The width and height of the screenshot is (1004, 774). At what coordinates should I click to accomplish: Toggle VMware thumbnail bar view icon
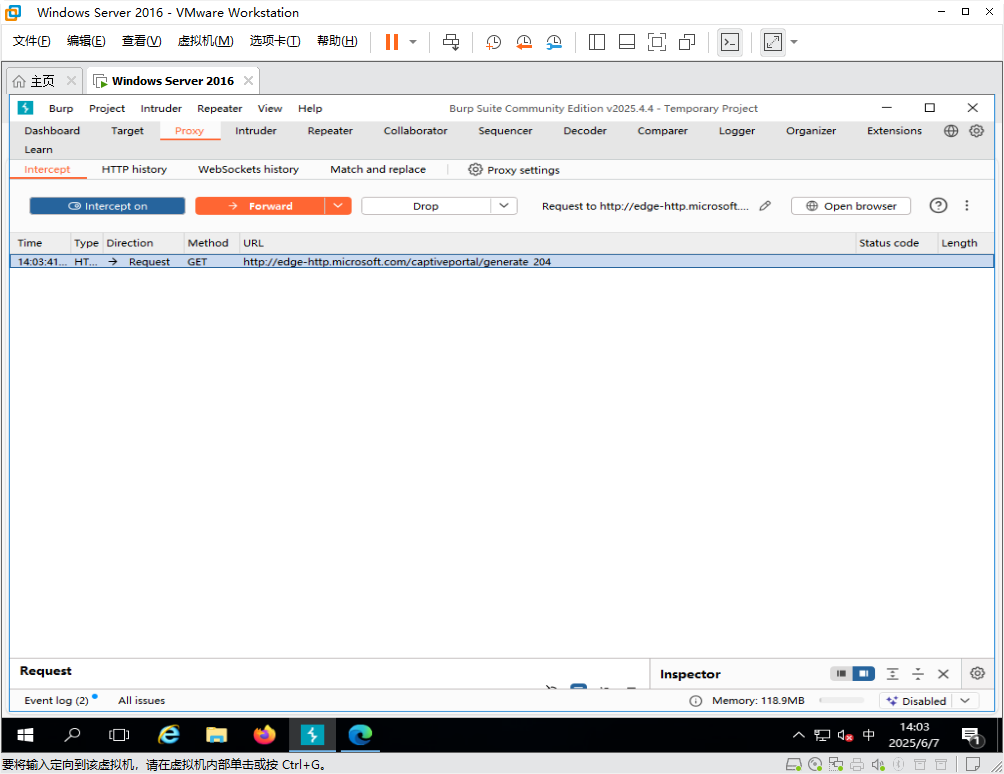click(627, 42)
